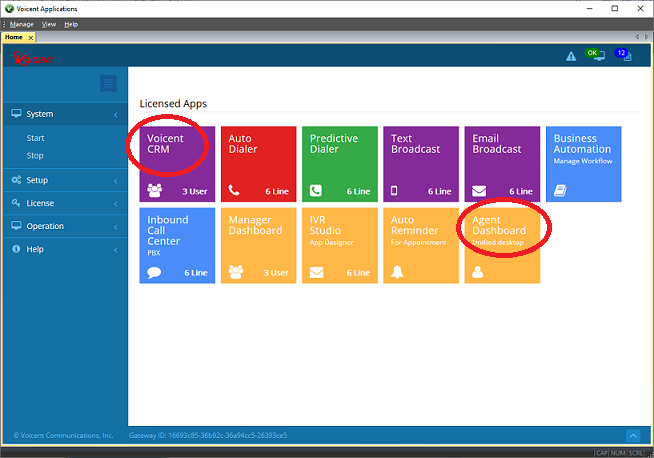Viewport: 654px width, 458px height.
Task: Select the Operation sidebar item
Action: click(x=65, y=226)
